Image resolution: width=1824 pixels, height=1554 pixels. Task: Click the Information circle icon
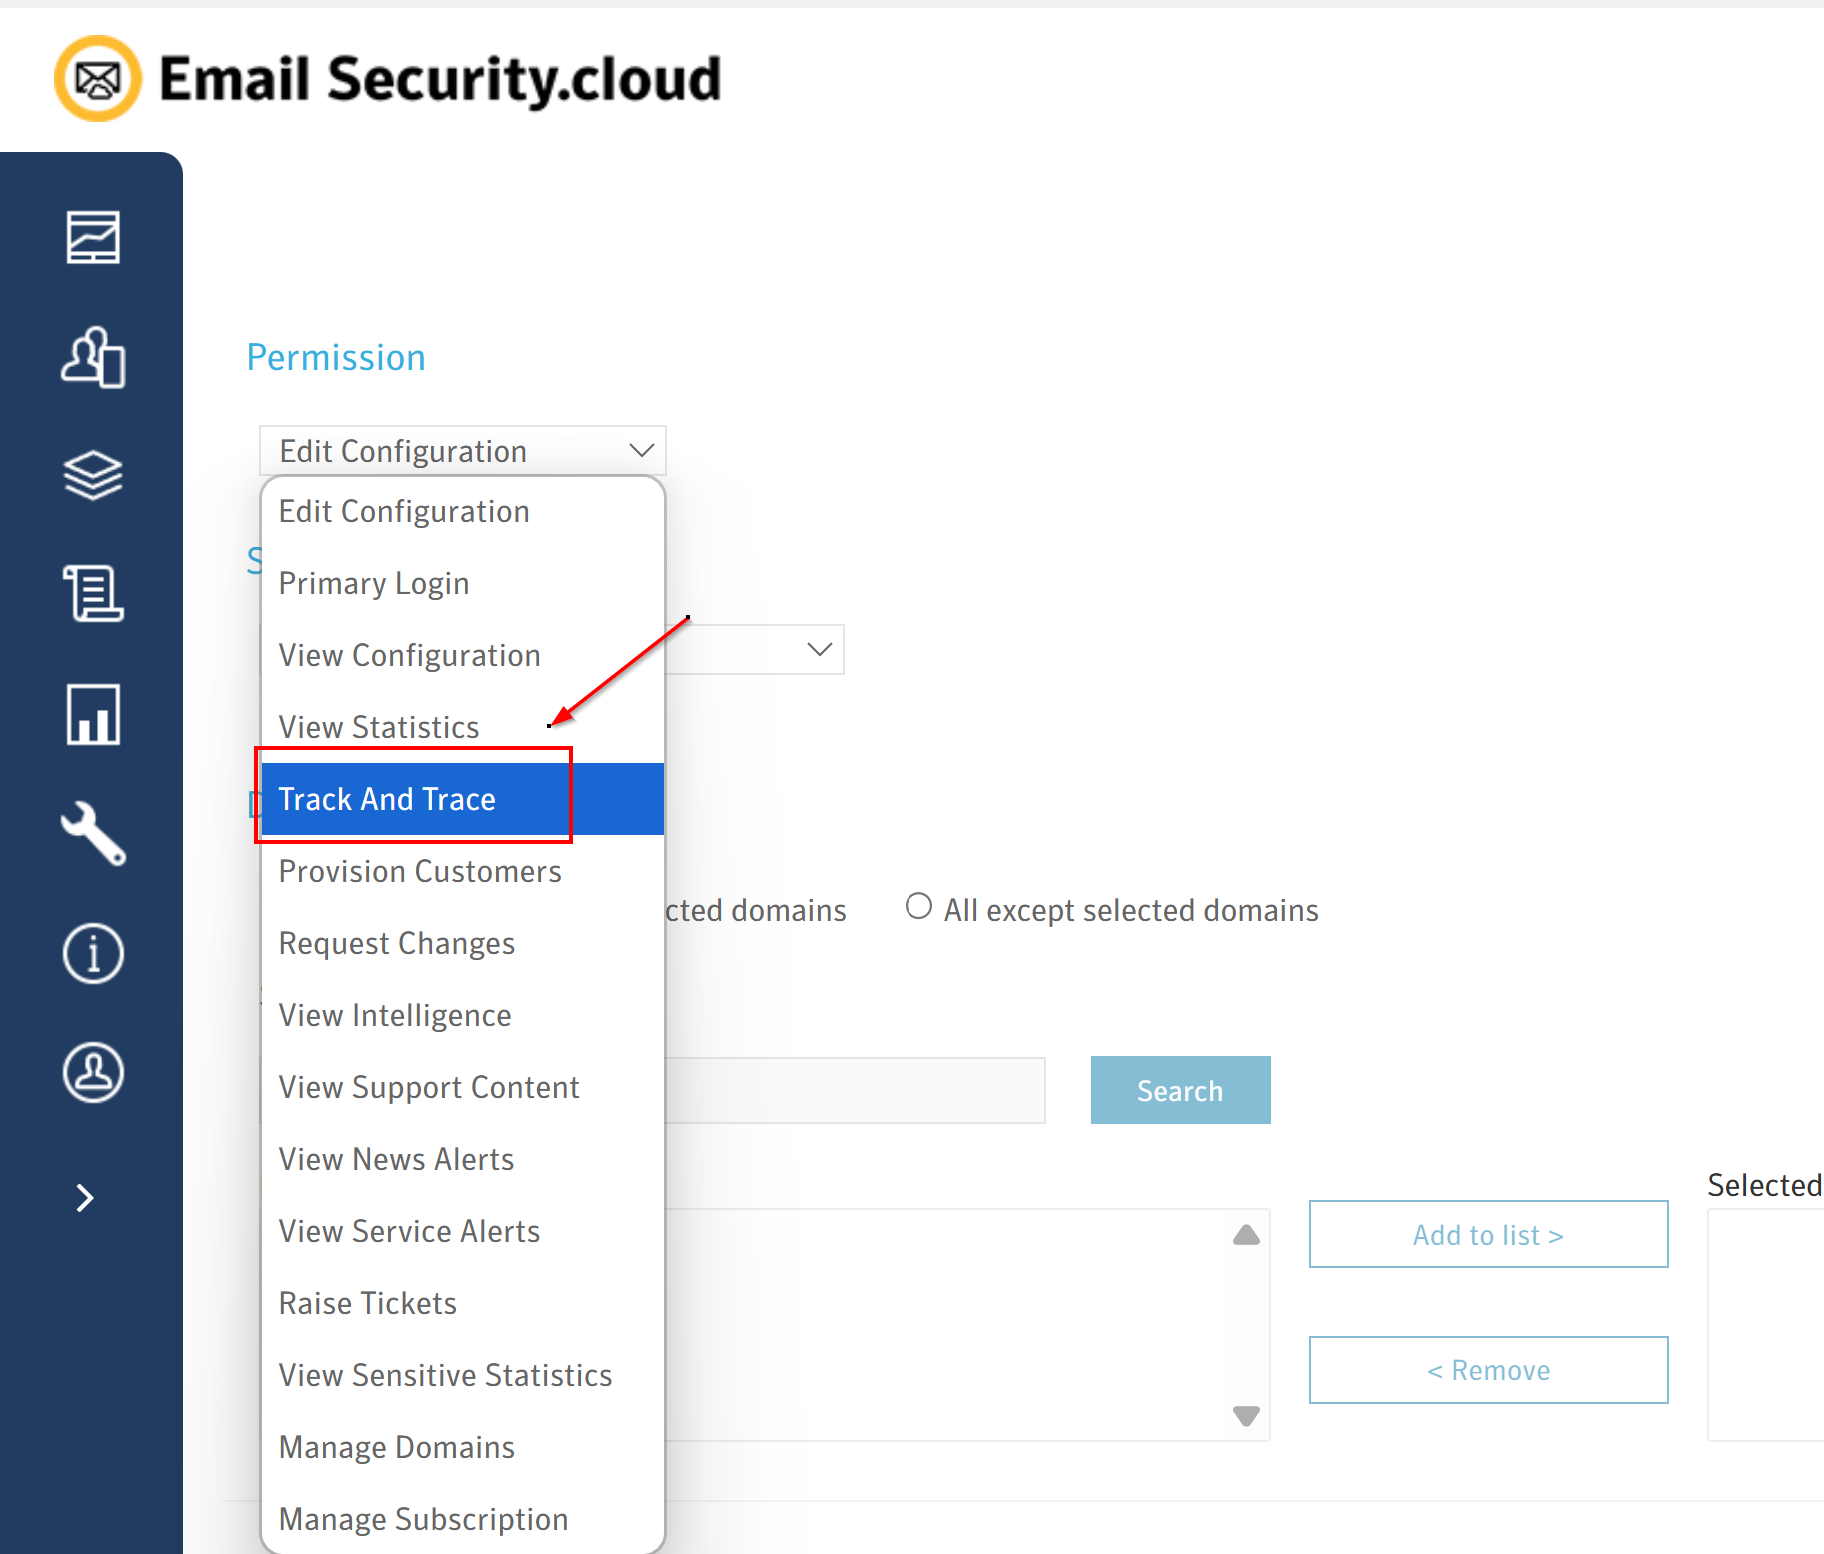pos(93,953)
